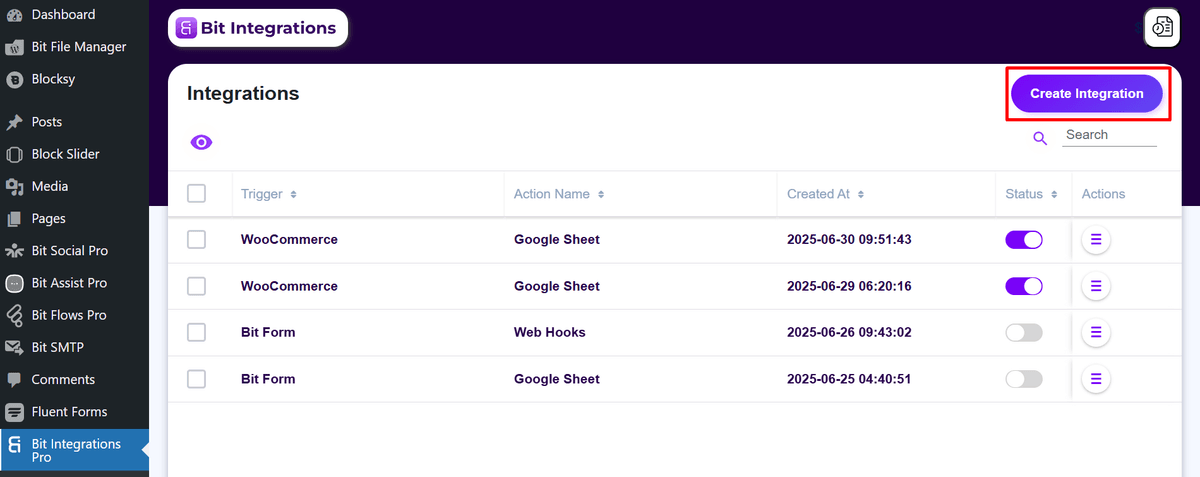
Task: Select checkbox for 2025-06-29 06:20:16 row
Action: click(x=197, y=286)
